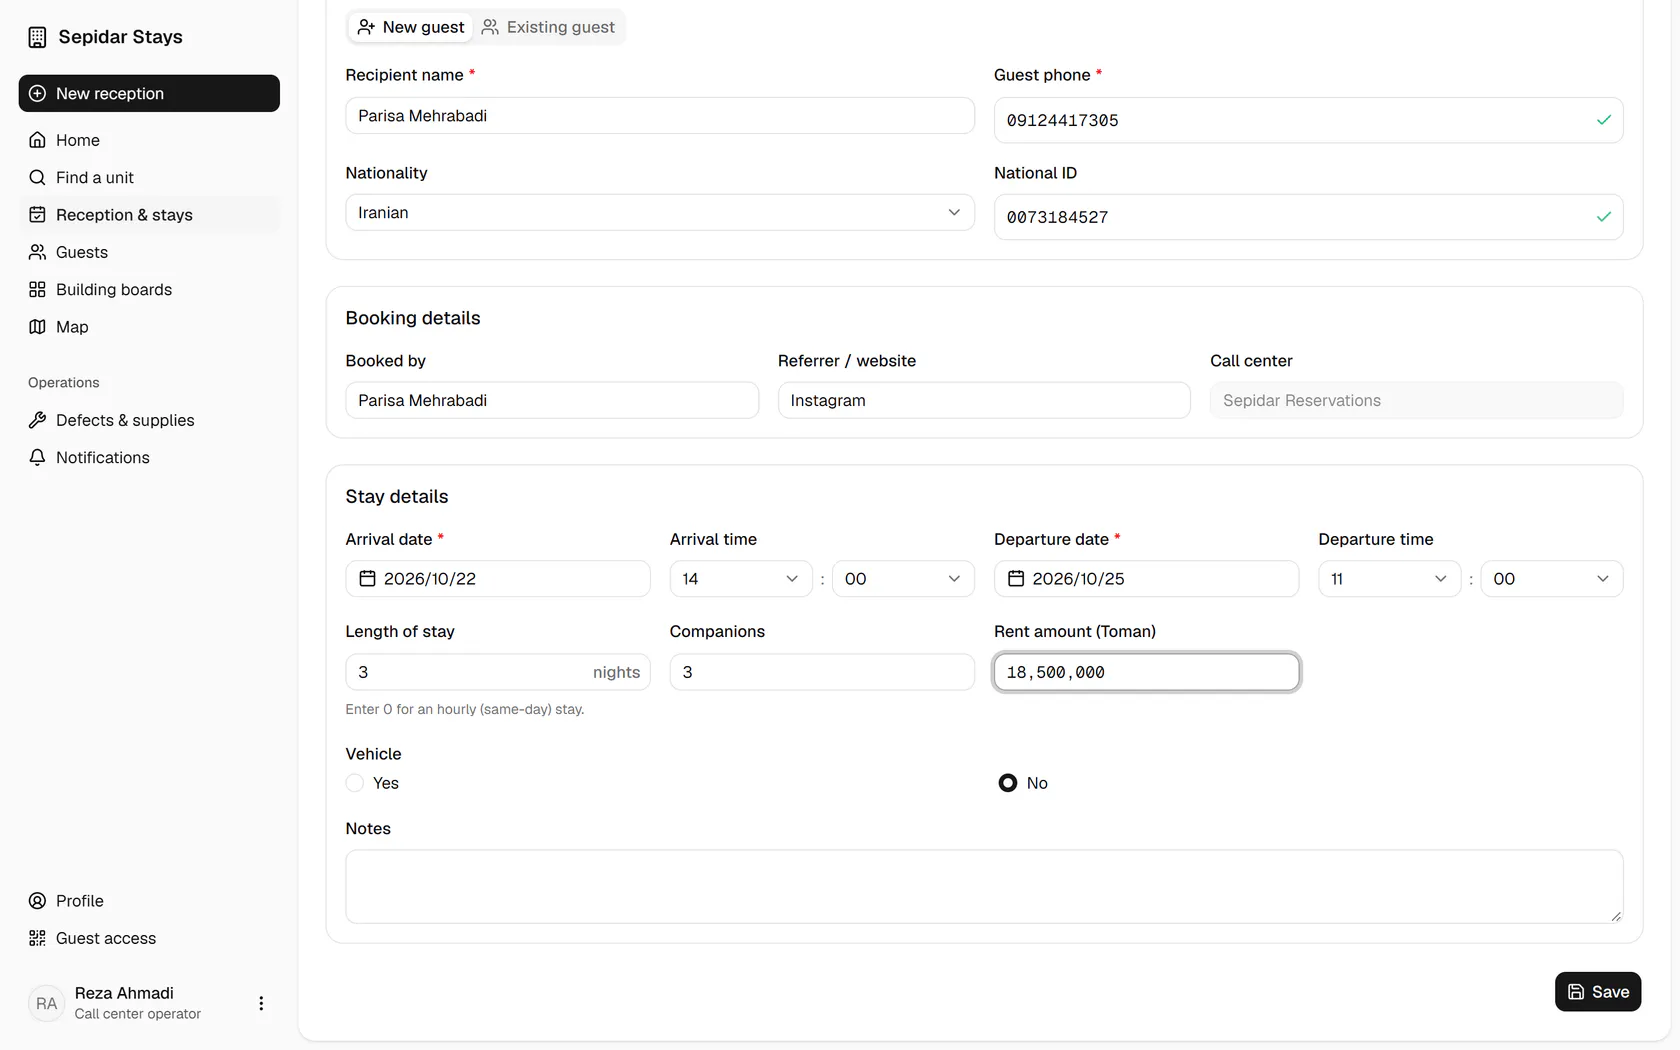Open Find a unit page
The width and height of the screenshot is (1680, 1050).
click(x=149, y=177)
